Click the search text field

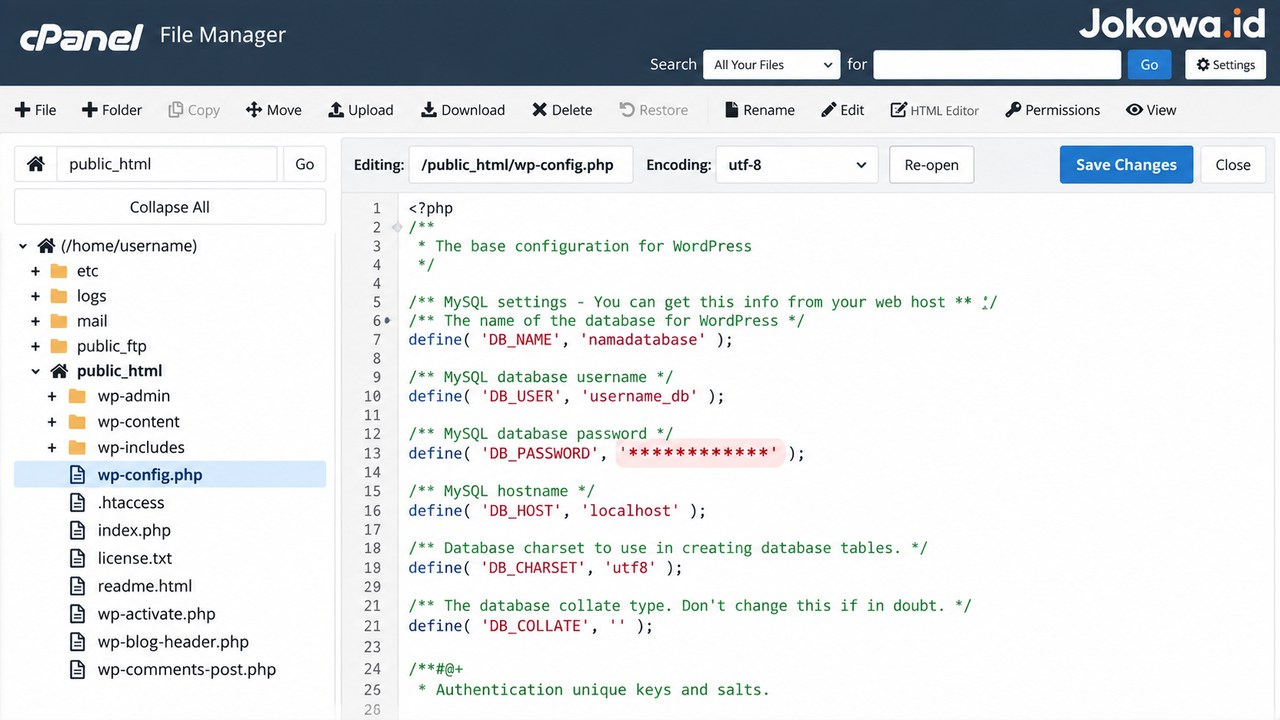coord(997,64)
